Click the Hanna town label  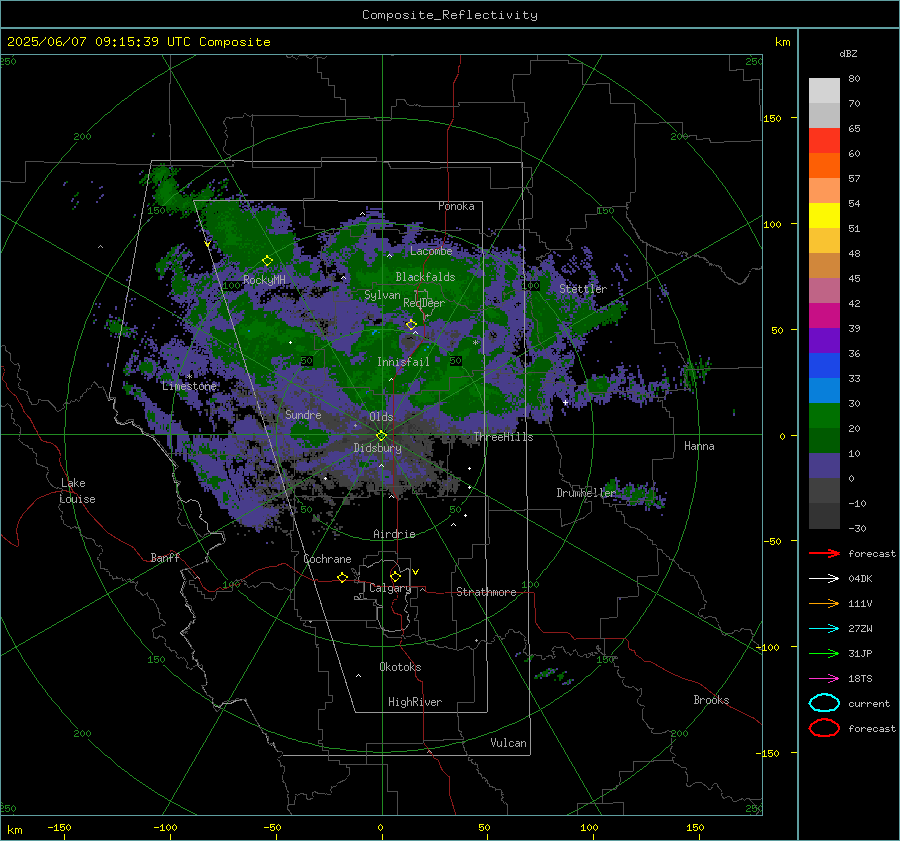click(x=699, y=446)
